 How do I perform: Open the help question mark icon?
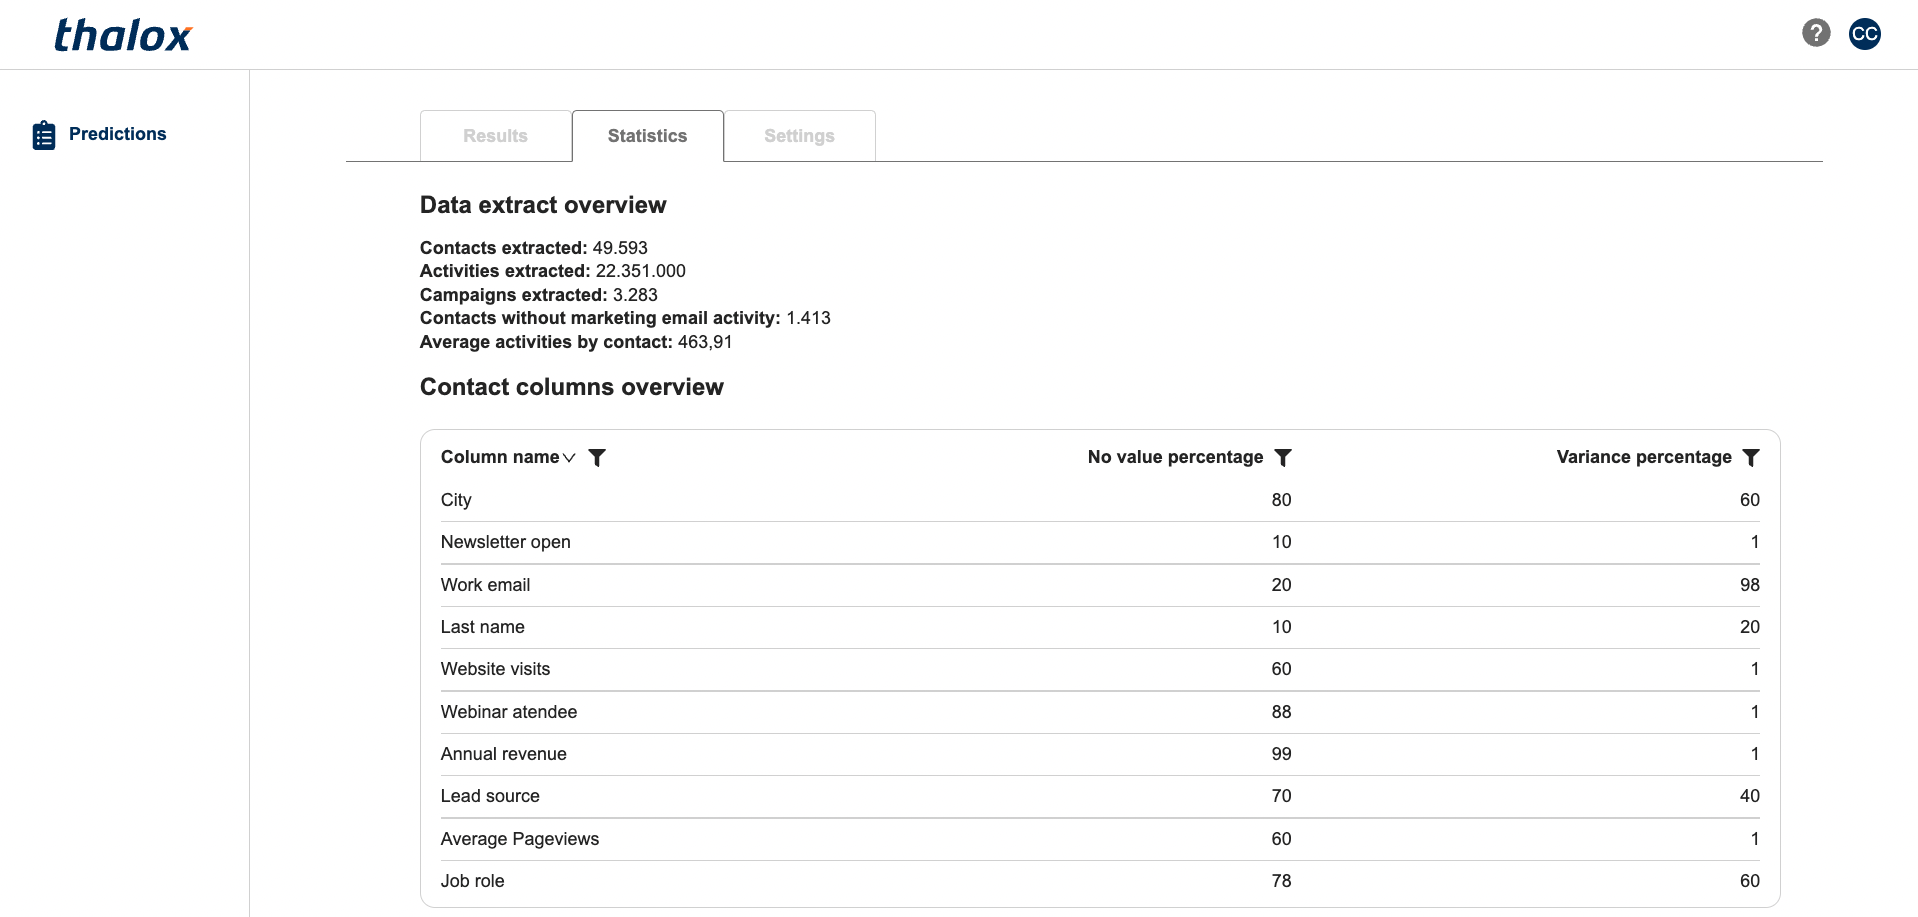tap(1816, 33)
